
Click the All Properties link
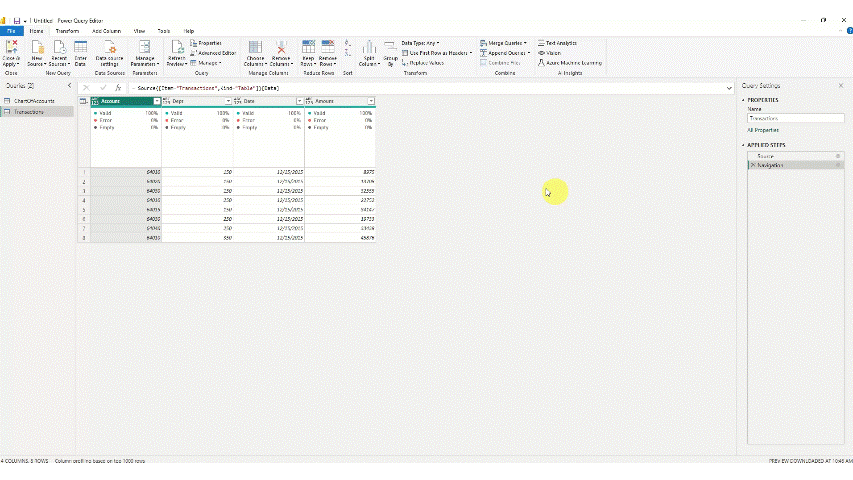click(763, 130)
